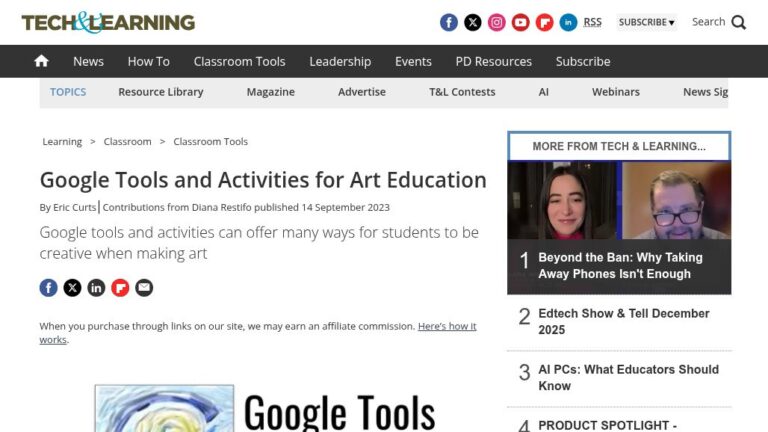Viewport: 768px width, 432px height.
Task: Click the home icon in navigation bar
Action: pos(42,61)
